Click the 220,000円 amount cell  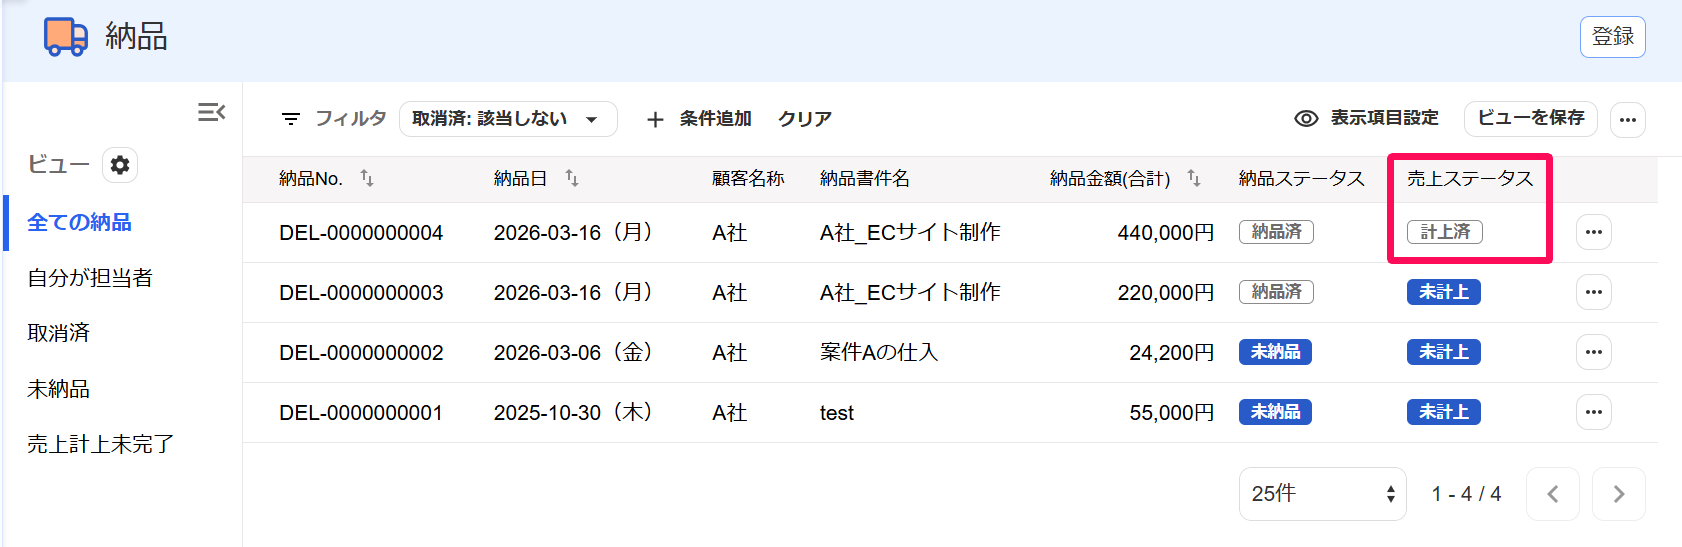1166,293
